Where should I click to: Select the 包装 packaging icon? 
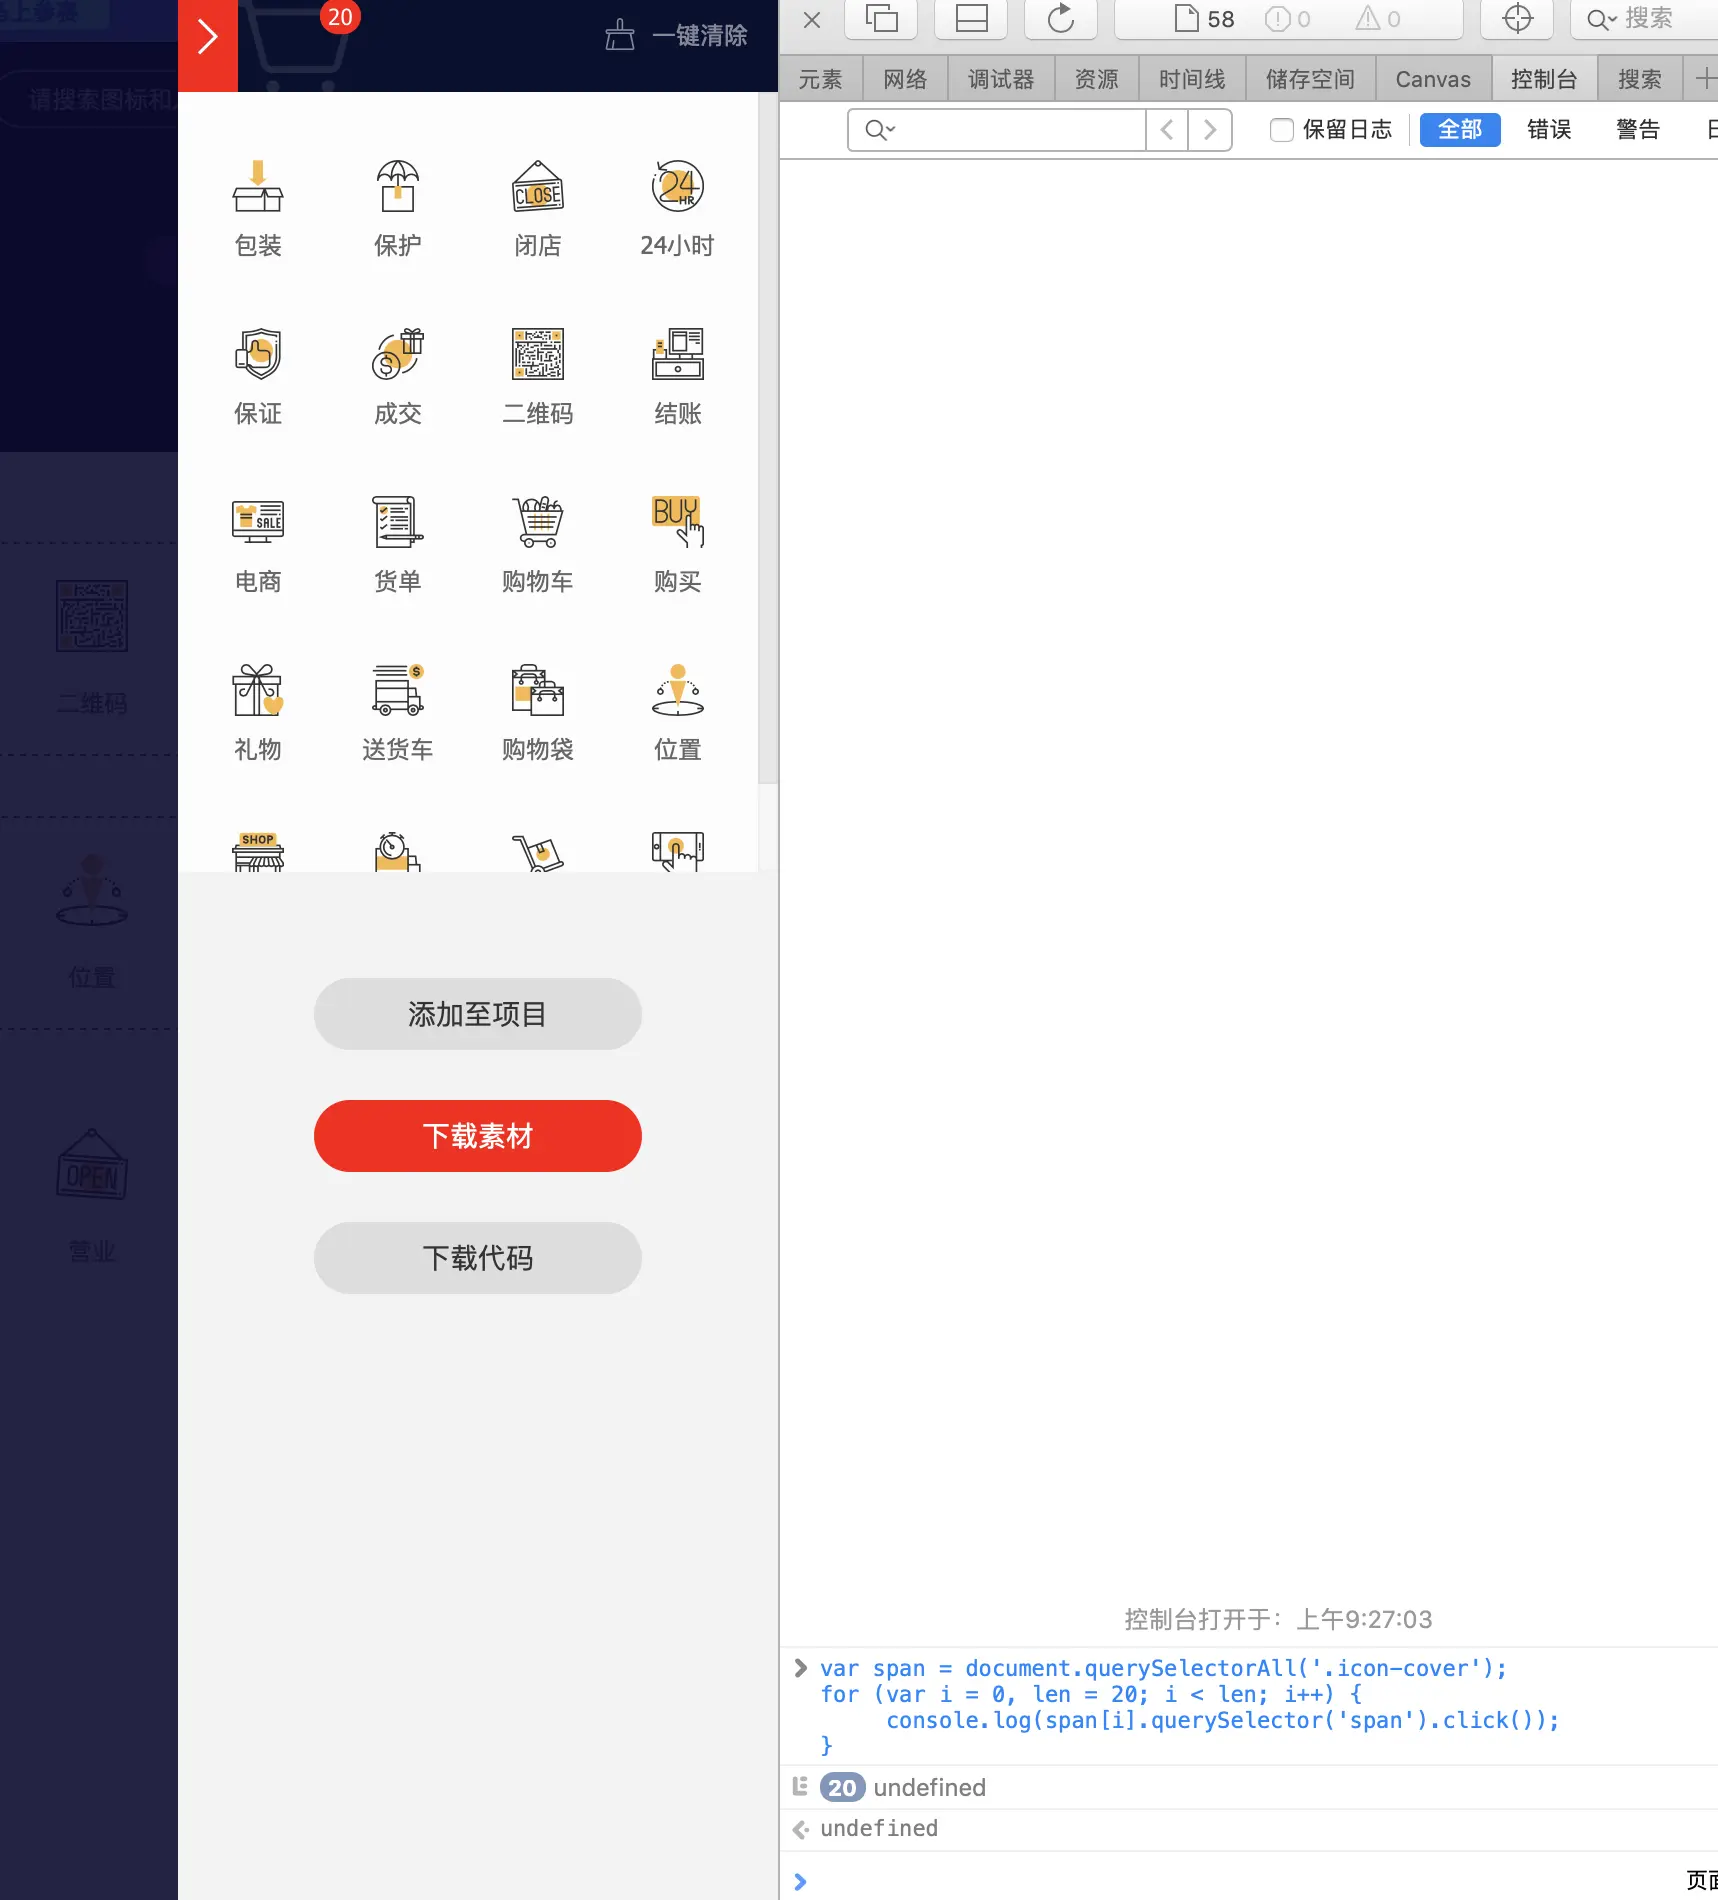point(258,186)
